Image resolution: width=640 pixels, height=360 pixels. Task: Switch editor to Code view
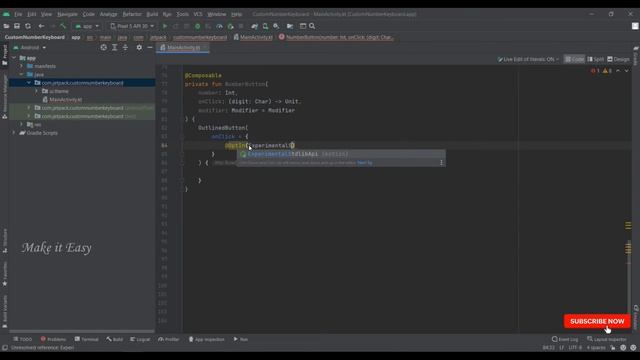pos(574,59)
